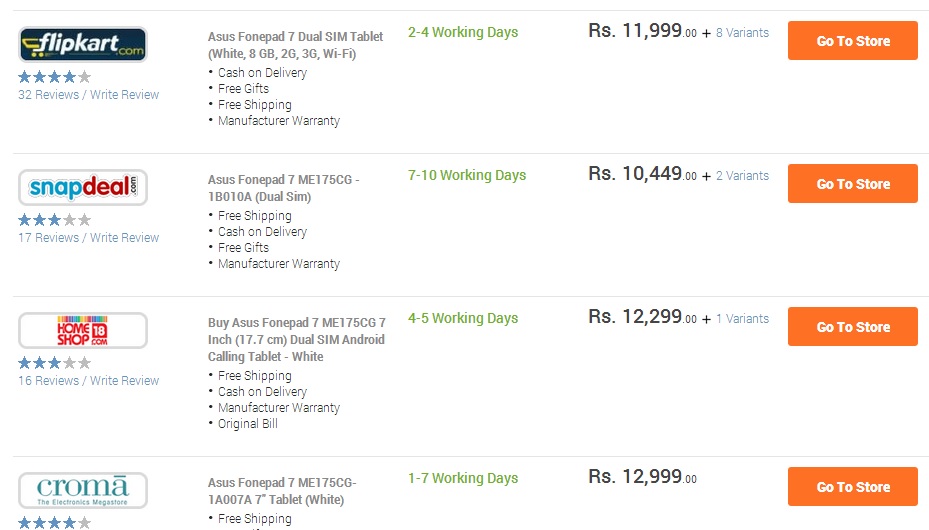Click Snapdeal's star rating
The image size is (929, 530).
point(55,220)
